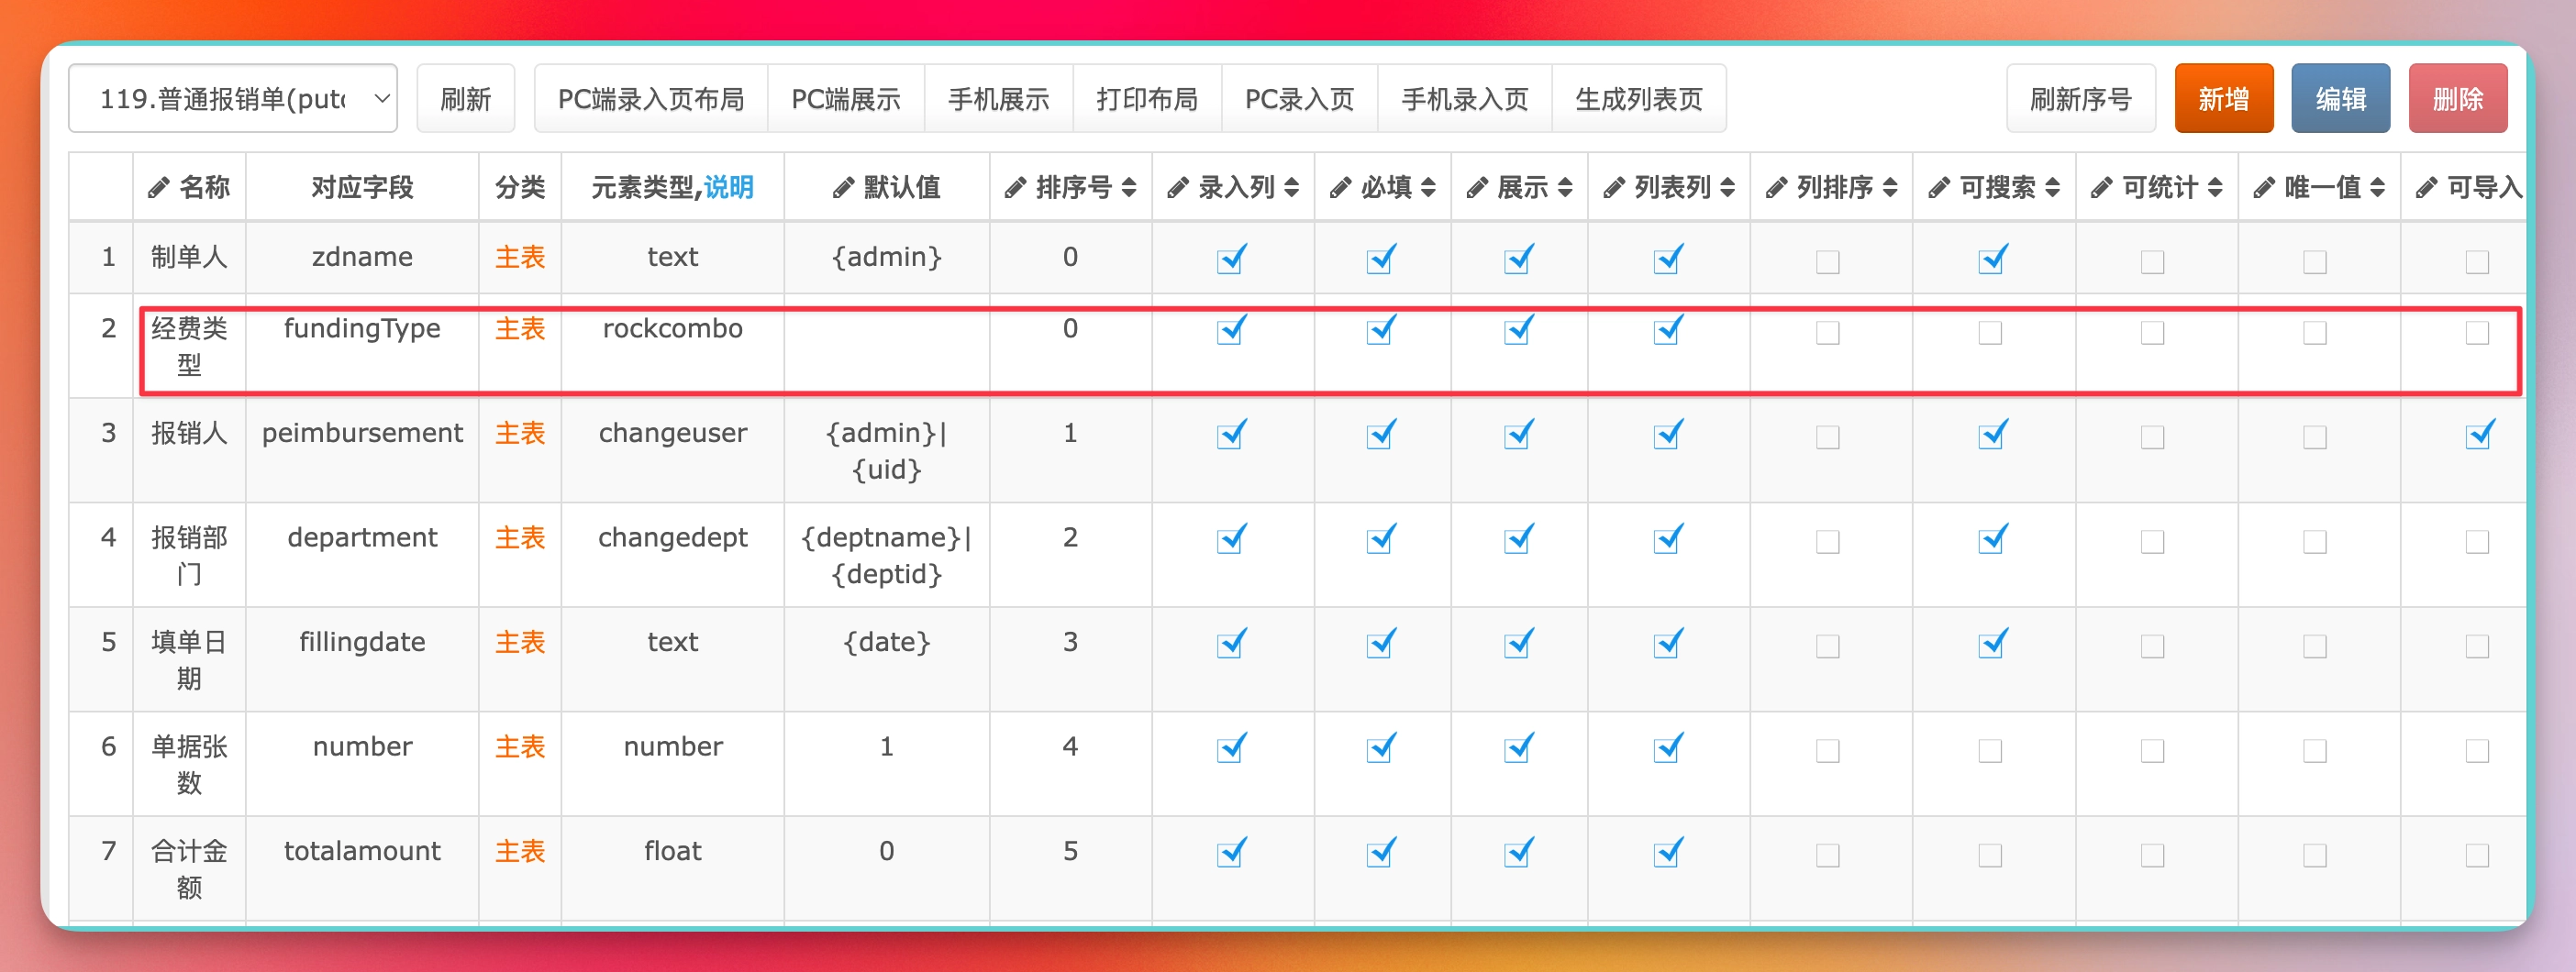This screenshot has width=2576, height=972.
Task: Open 打印布局
Action: coord(1147,98)
